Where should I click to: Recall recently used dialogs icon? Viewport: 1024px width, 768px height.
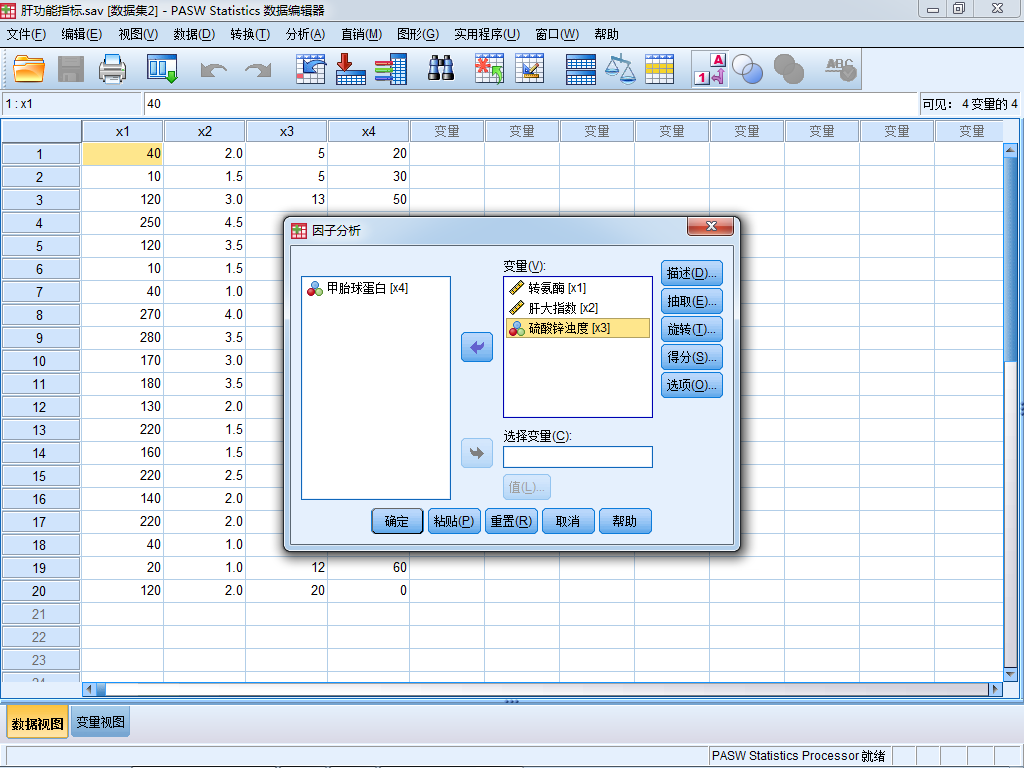[162, 69]
